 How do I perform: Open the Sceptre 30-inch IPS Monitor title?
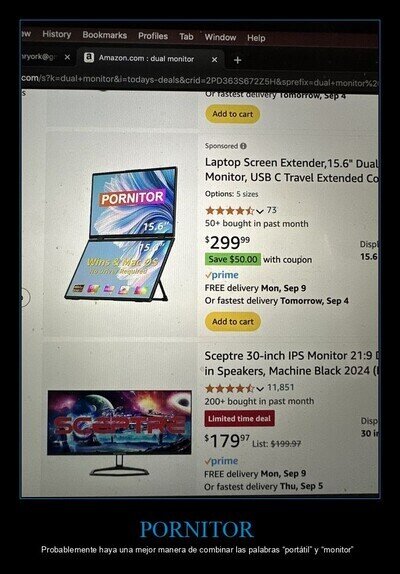(x=292, y=363)
